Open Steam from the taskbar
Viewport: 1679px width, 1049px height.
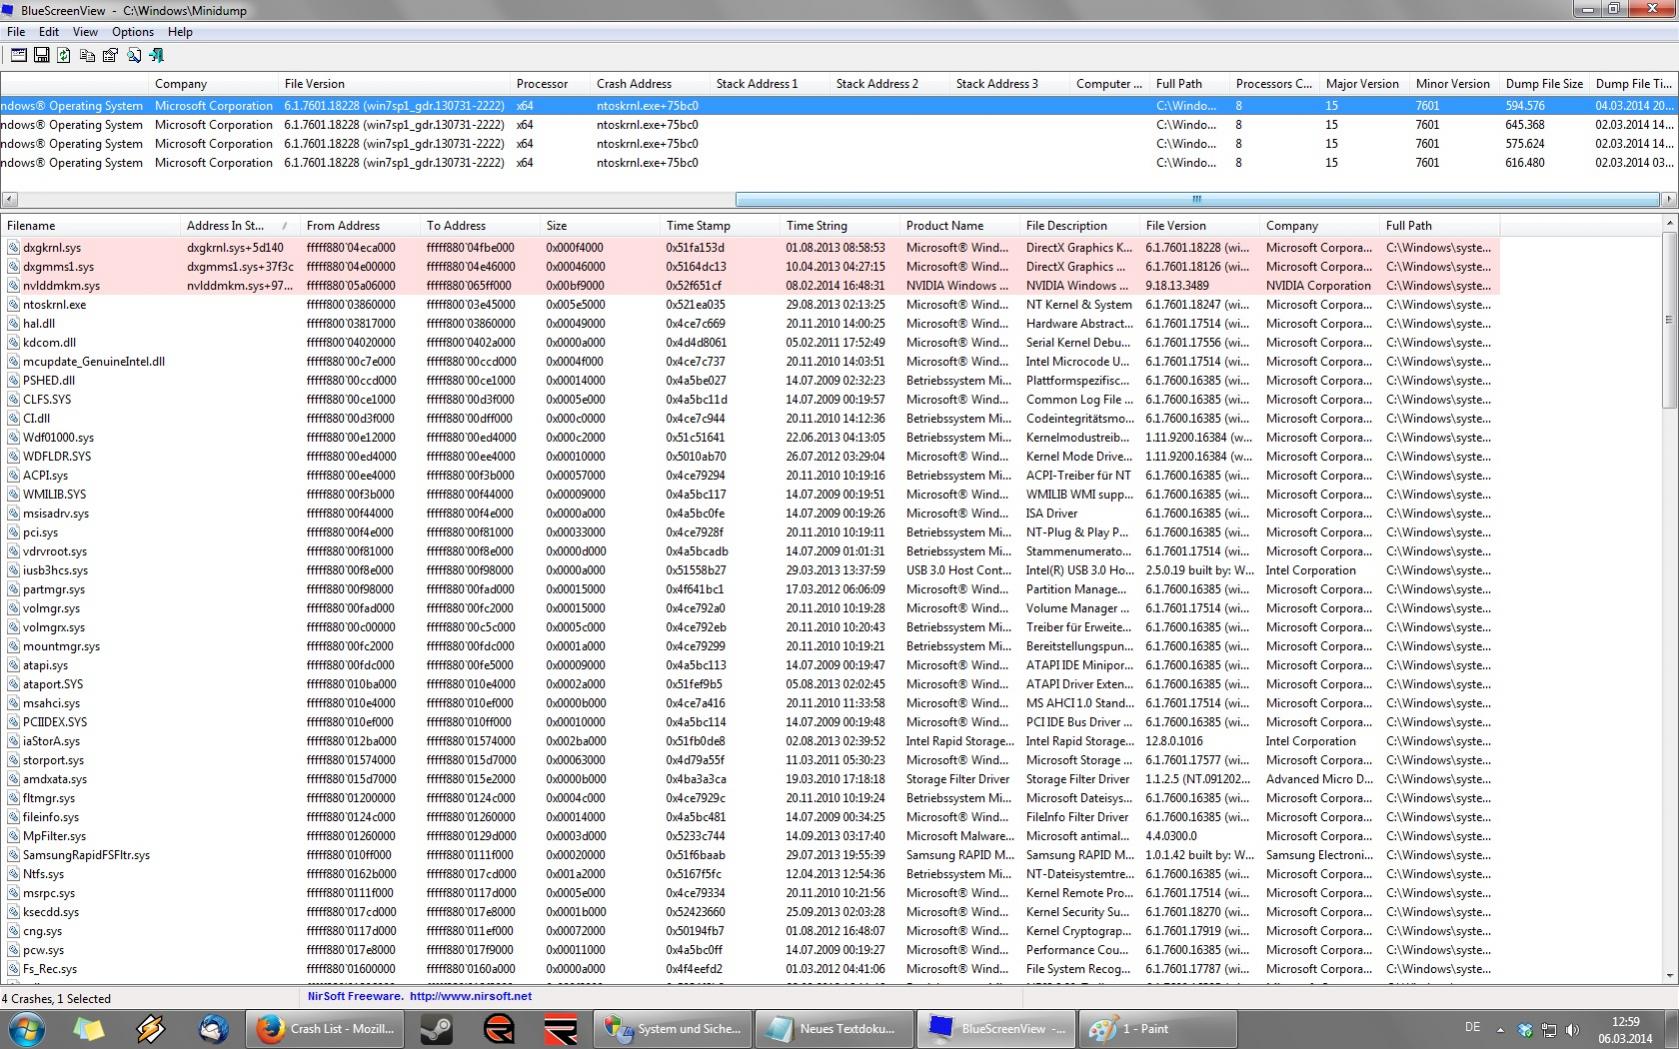tap(437, 1028)
